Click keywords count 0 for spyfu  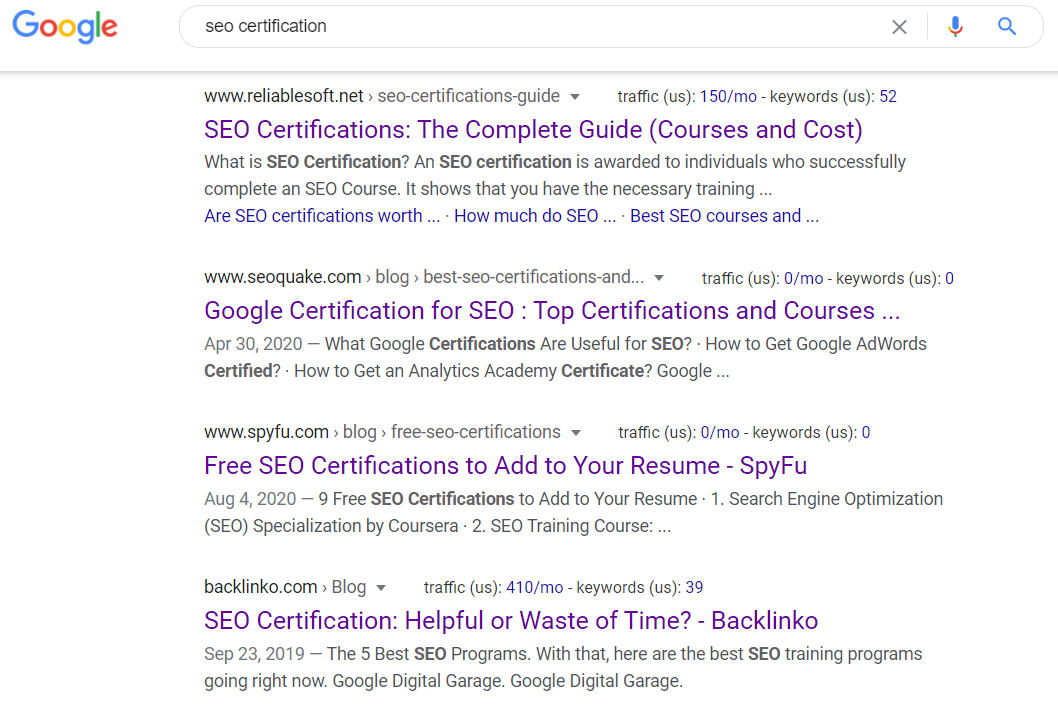pyautogui.click(x=866, y=433)
